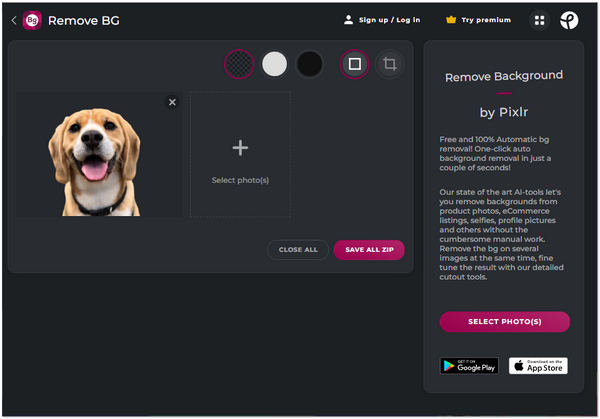The width and height of the screenshot is (600, 419).
Task: Toggle the square original-size mode
Action: [x=354, y=64]
